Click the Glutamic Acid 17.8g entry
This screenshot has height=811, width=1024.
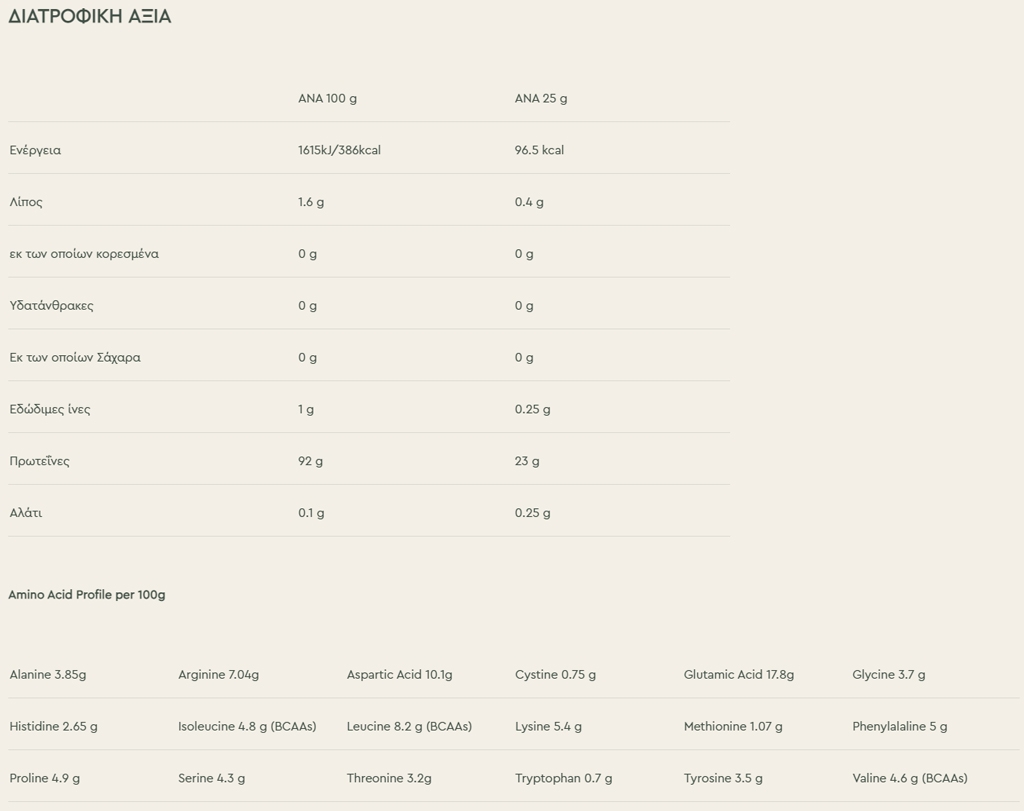coord(739,675)
